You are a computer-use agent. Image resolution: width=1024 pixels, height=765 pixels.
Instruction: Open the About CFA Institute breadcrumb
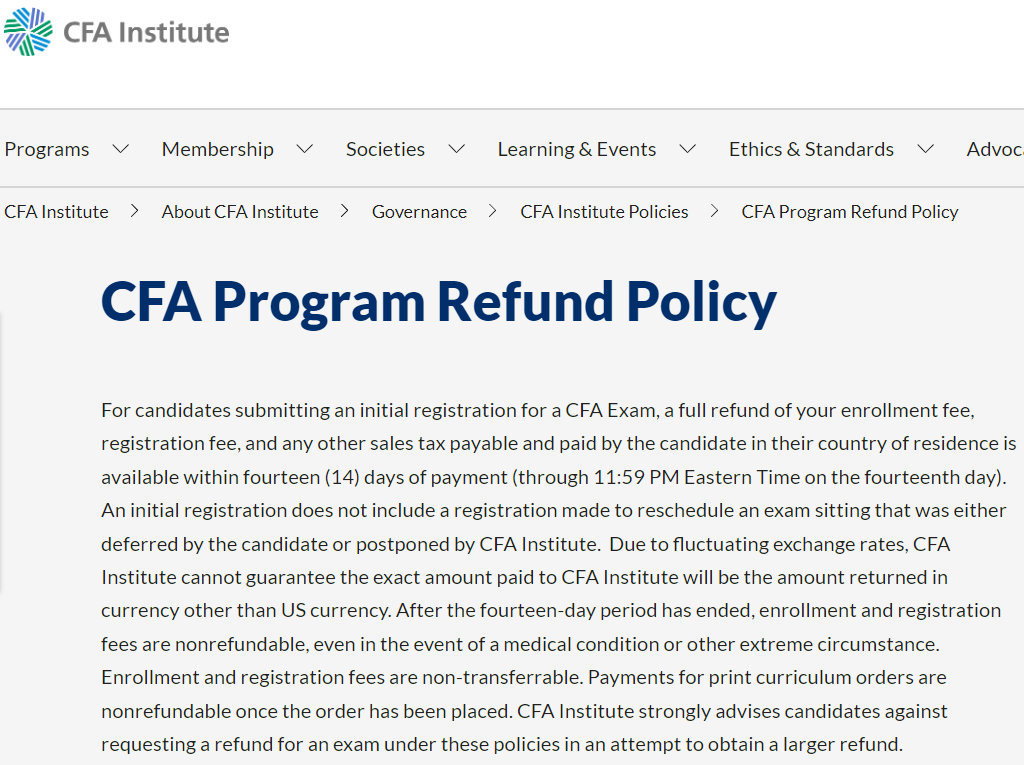pos(240,212)
